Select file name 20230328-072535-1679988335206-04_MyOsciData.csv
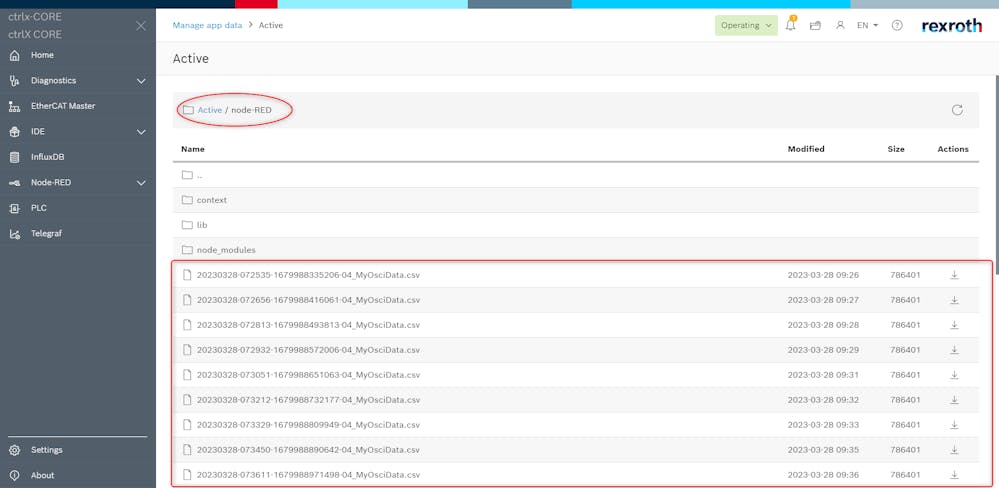The height and width of the screenshot is (488, 999). click(308, 275)
